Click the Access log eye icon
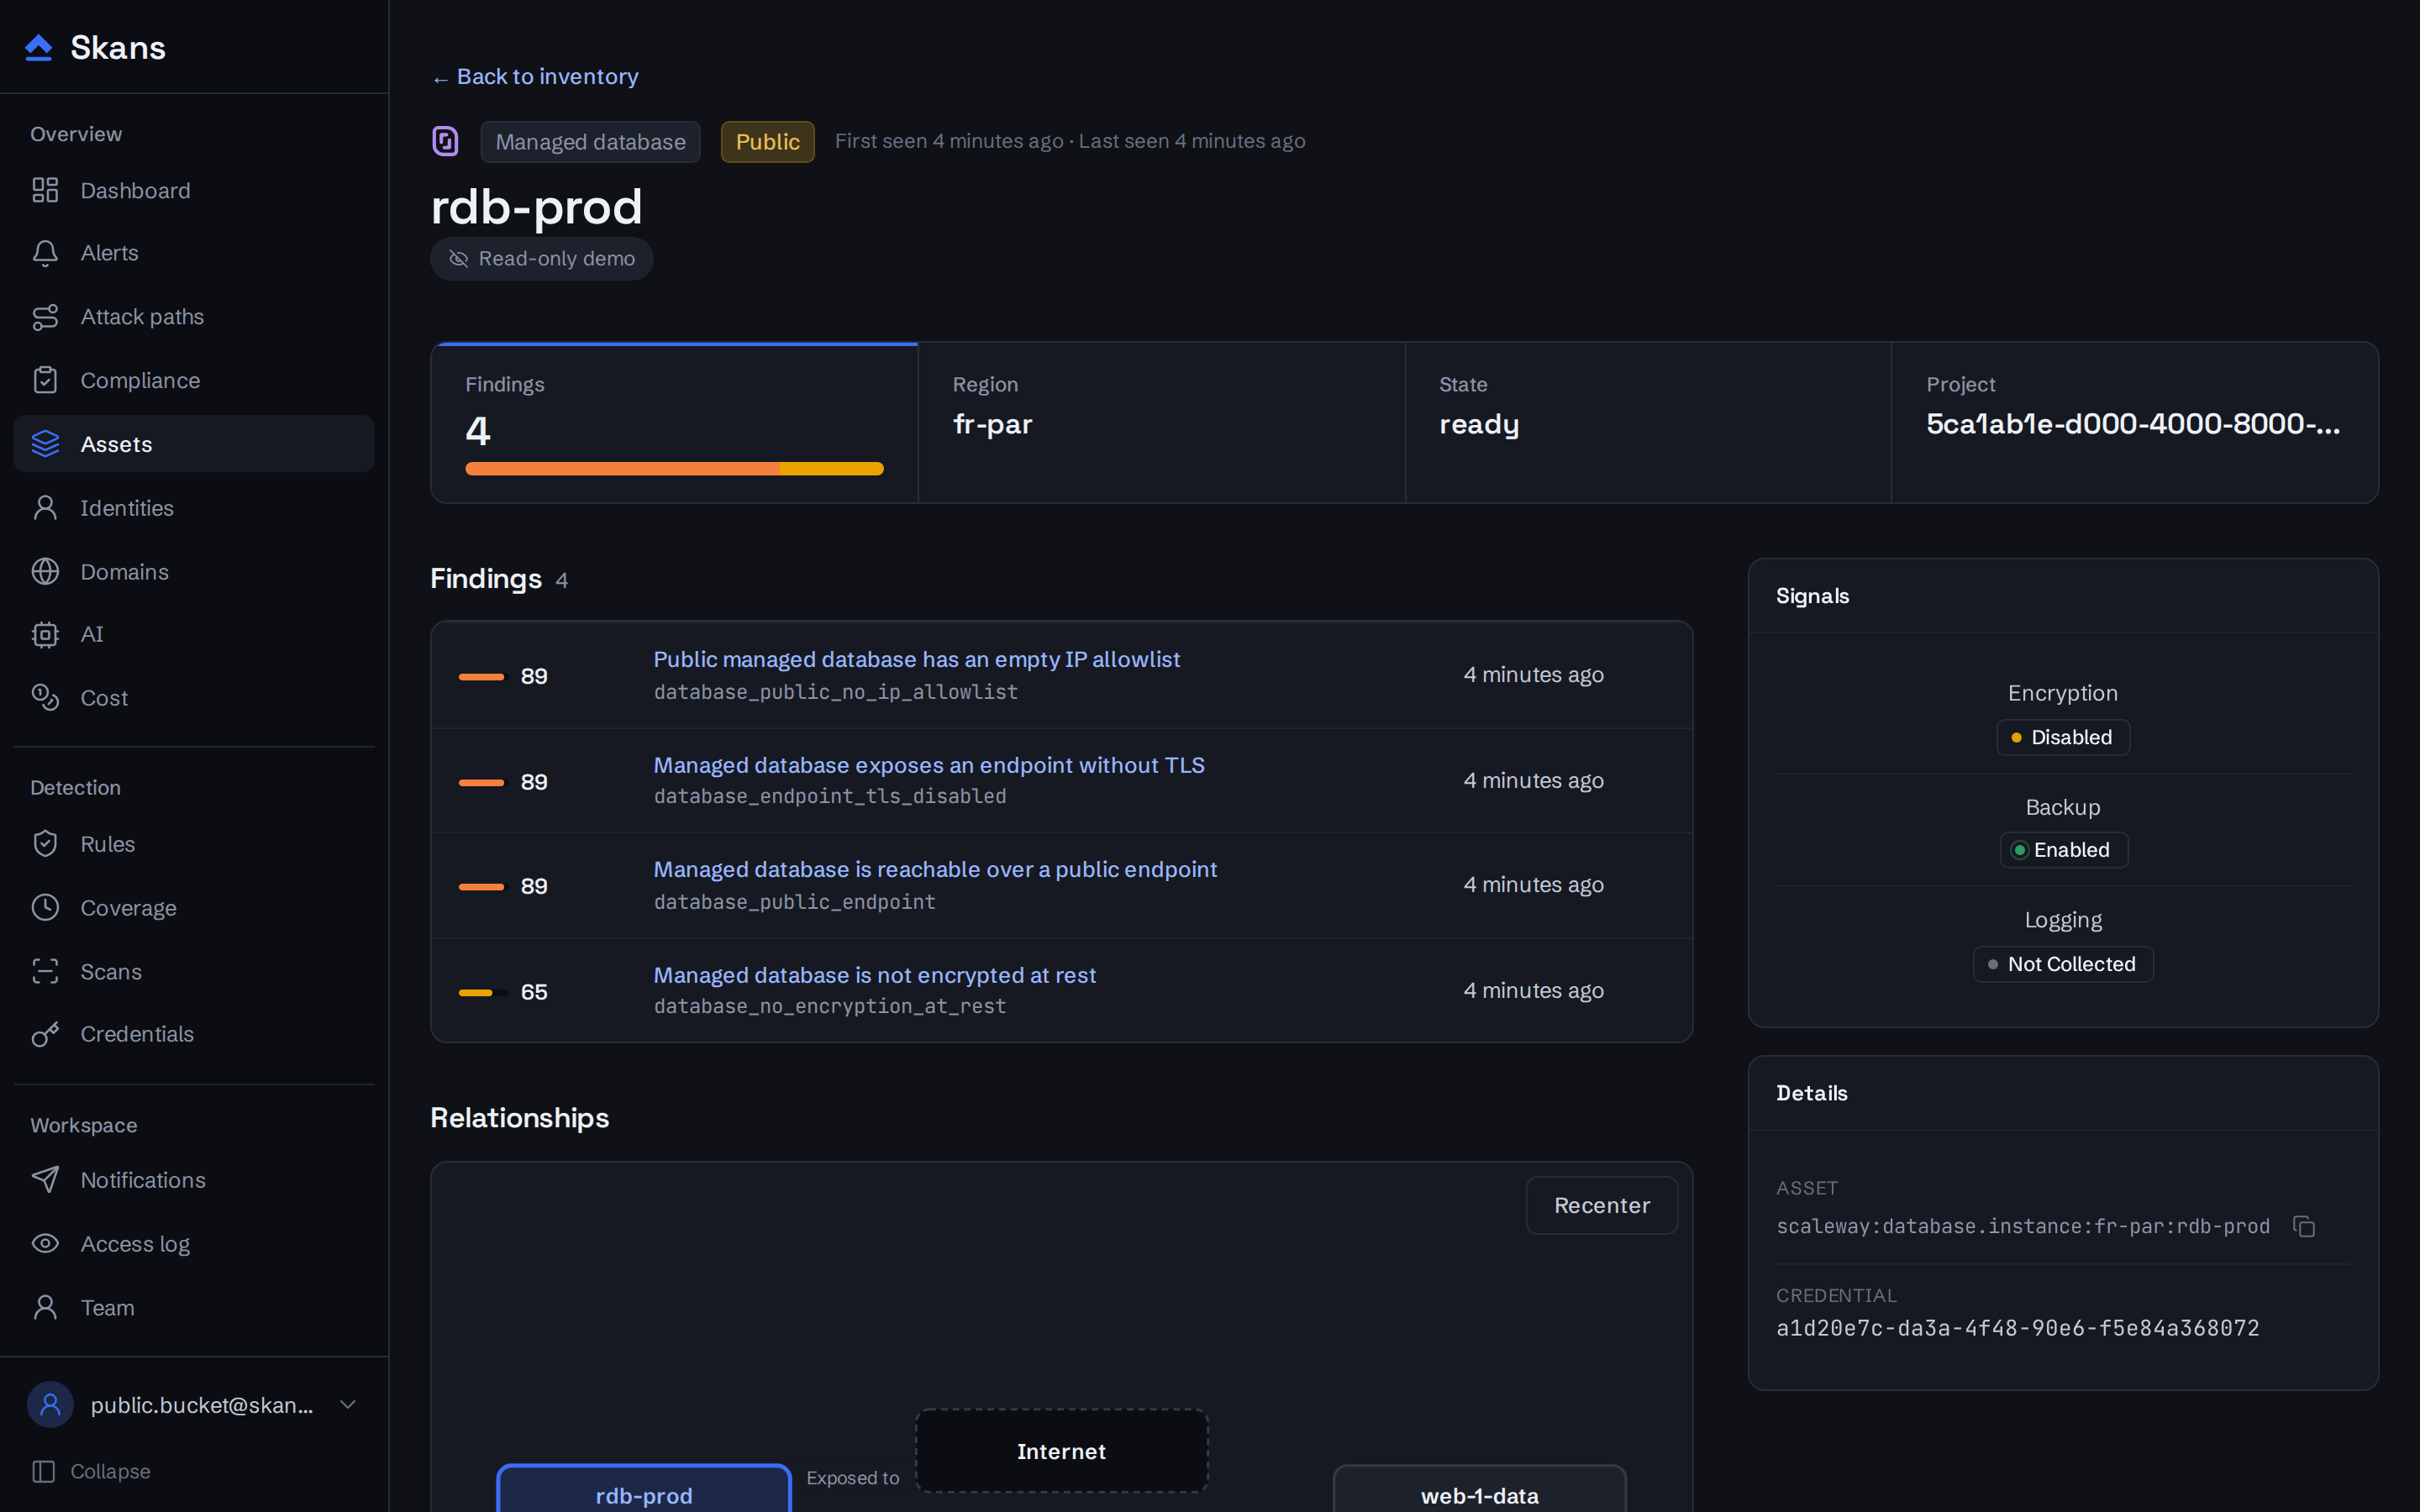This screenshot has width=2420, height=1512. tap(45, 1243)
